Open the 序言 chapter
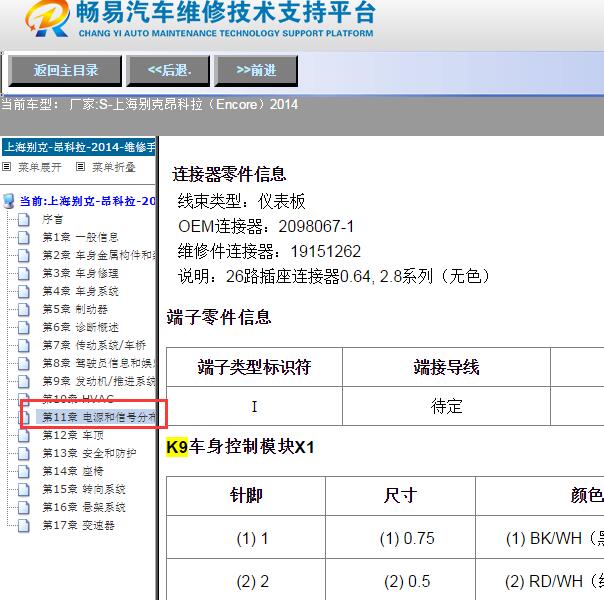The width and height of the screenshot is (604, 600). 52,219
